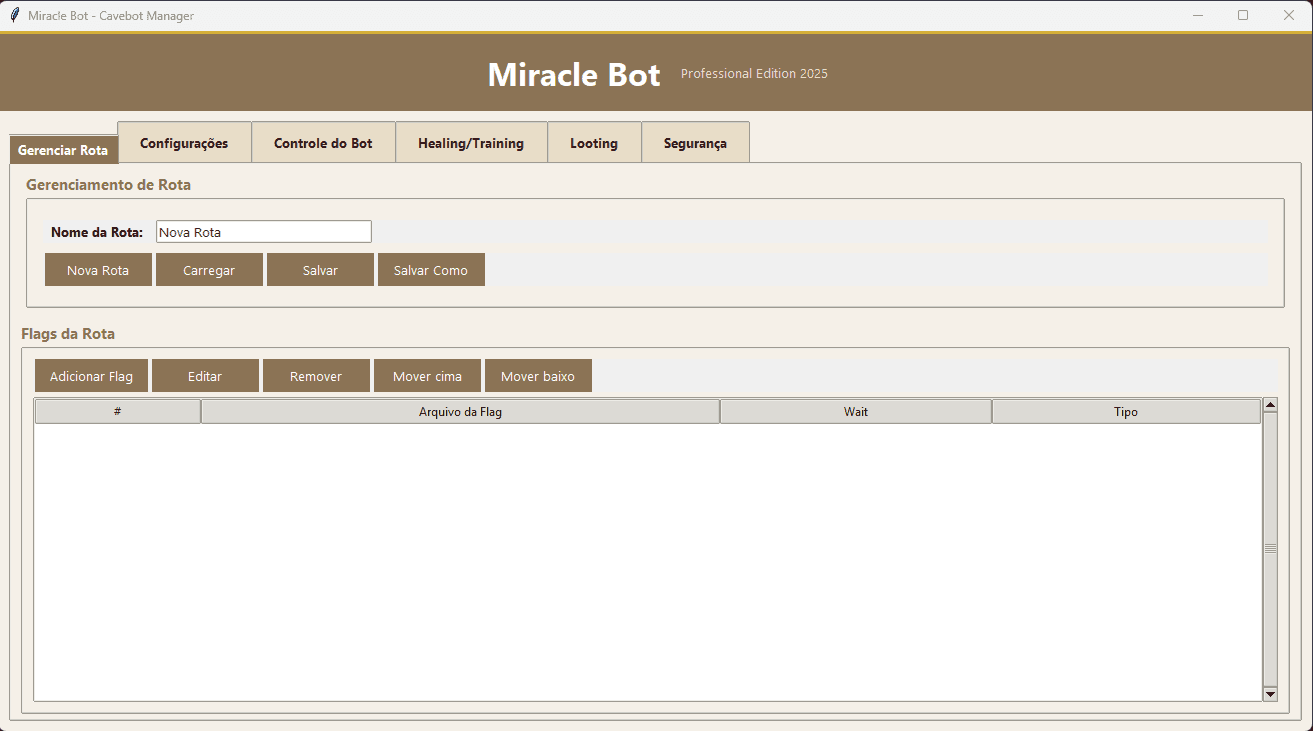Select the Gerenciar Rota tab
This screenshot has height=731, width=1313.
pos(63,149)
